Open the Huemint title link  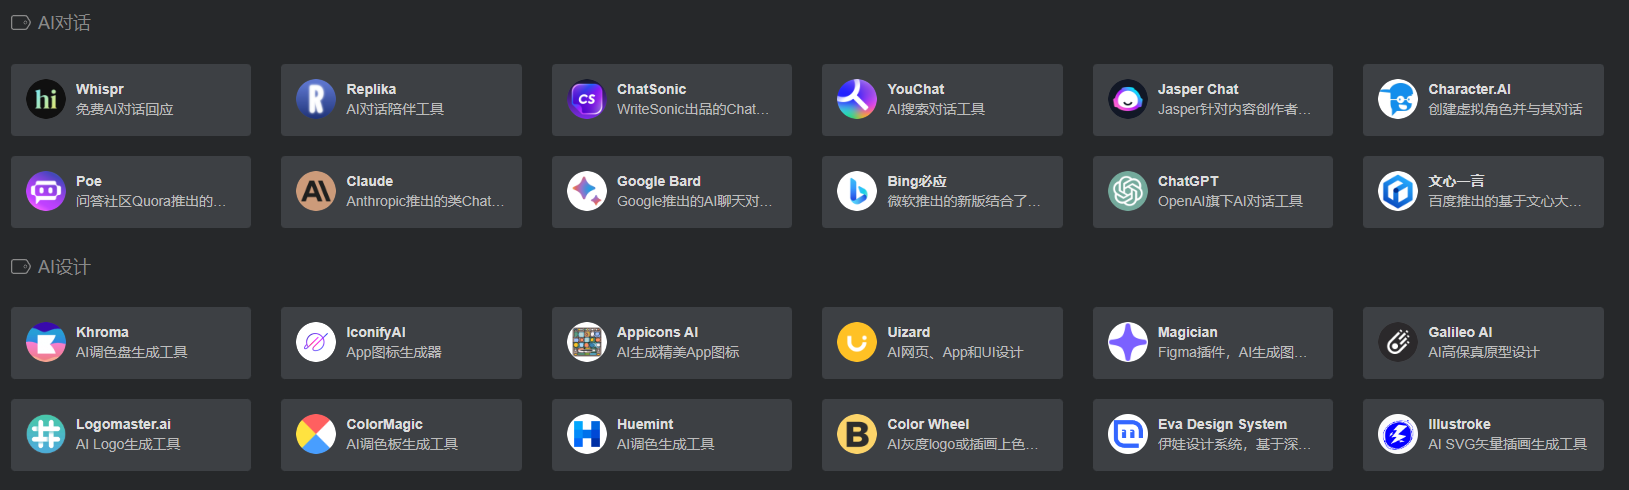(645, 424)
